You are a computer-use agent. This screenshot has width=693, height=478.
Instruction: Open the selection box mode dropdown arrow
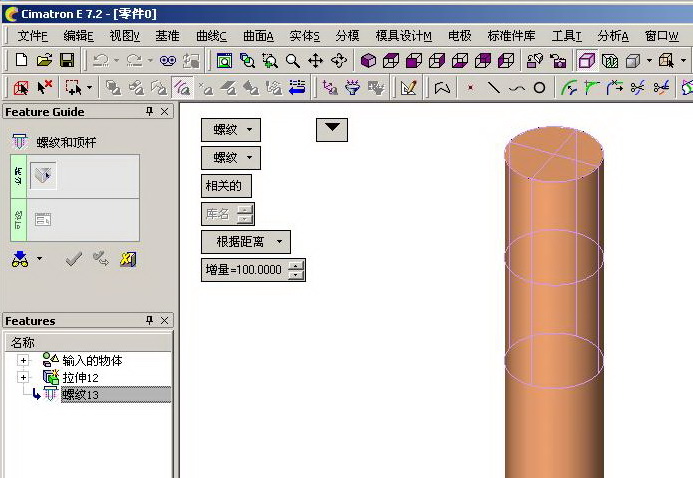[90, 88]
